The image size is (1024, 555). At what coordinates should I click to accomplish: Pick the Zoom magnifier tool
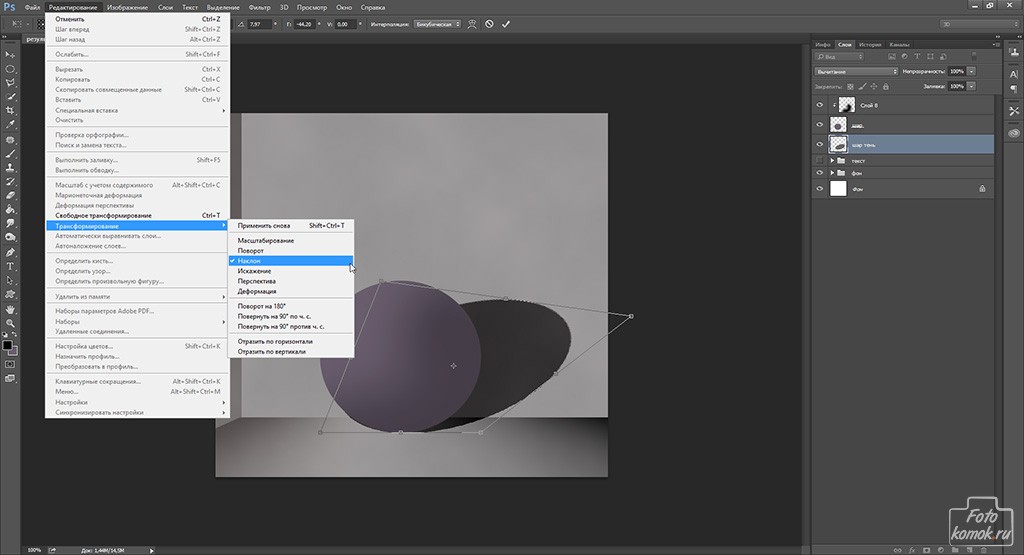click(x=10, y=323)
